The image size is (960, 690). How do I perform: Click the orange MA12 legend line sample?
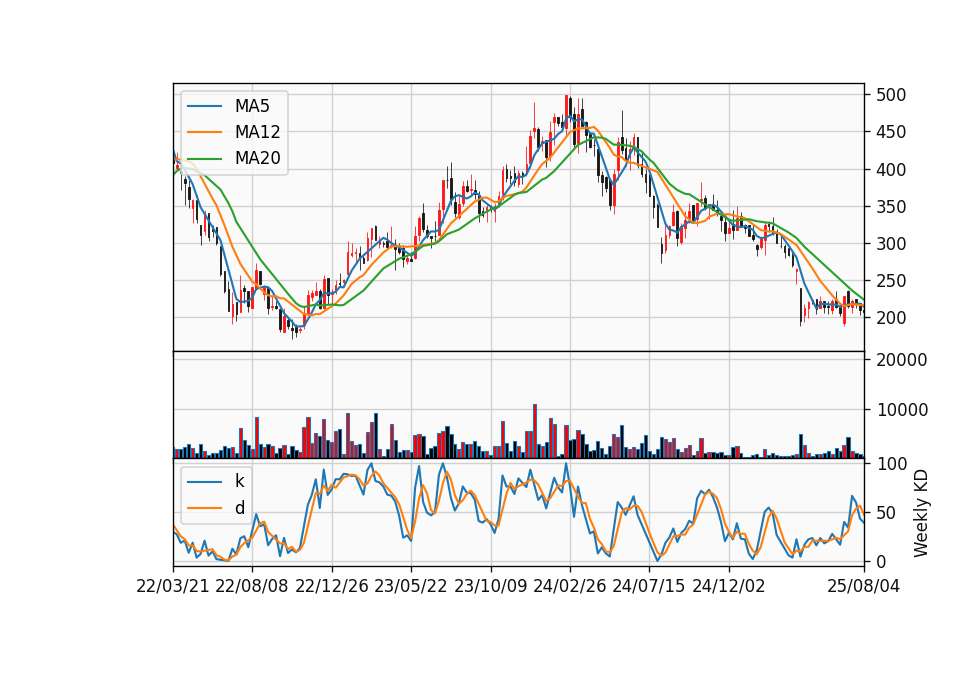[204, 132]
